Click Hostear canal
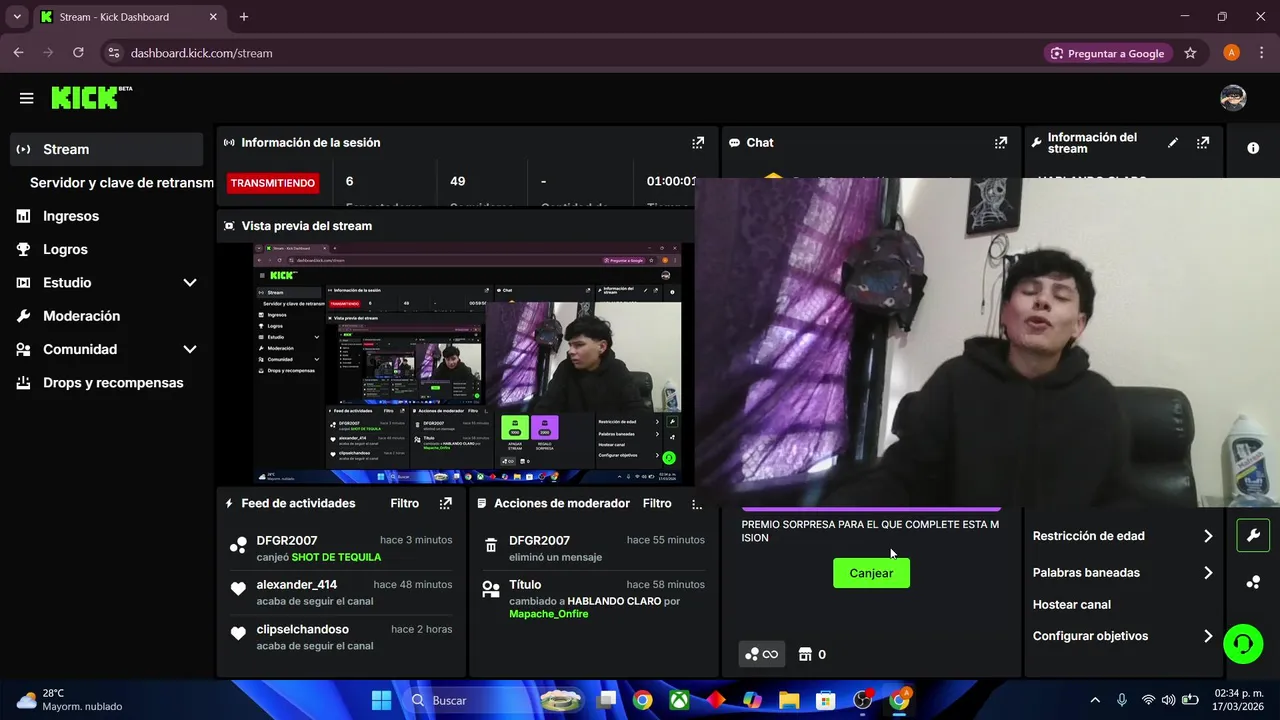Image resolution: width=1280 pixels, height=720 pixels. click(x=1072, y=605)
